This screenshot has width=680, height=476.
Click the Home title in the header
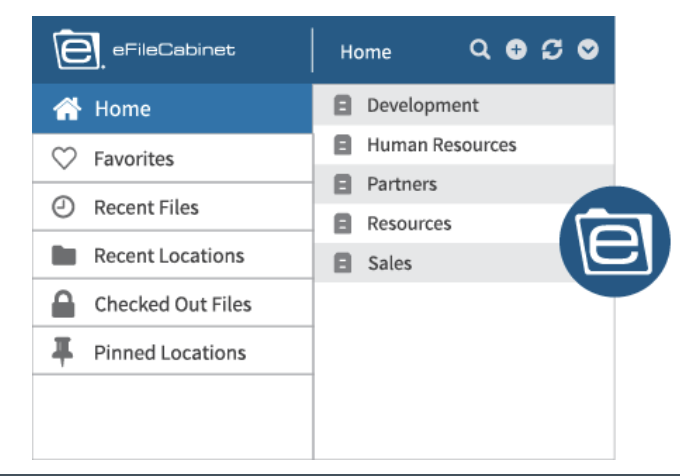click(366, 52)
